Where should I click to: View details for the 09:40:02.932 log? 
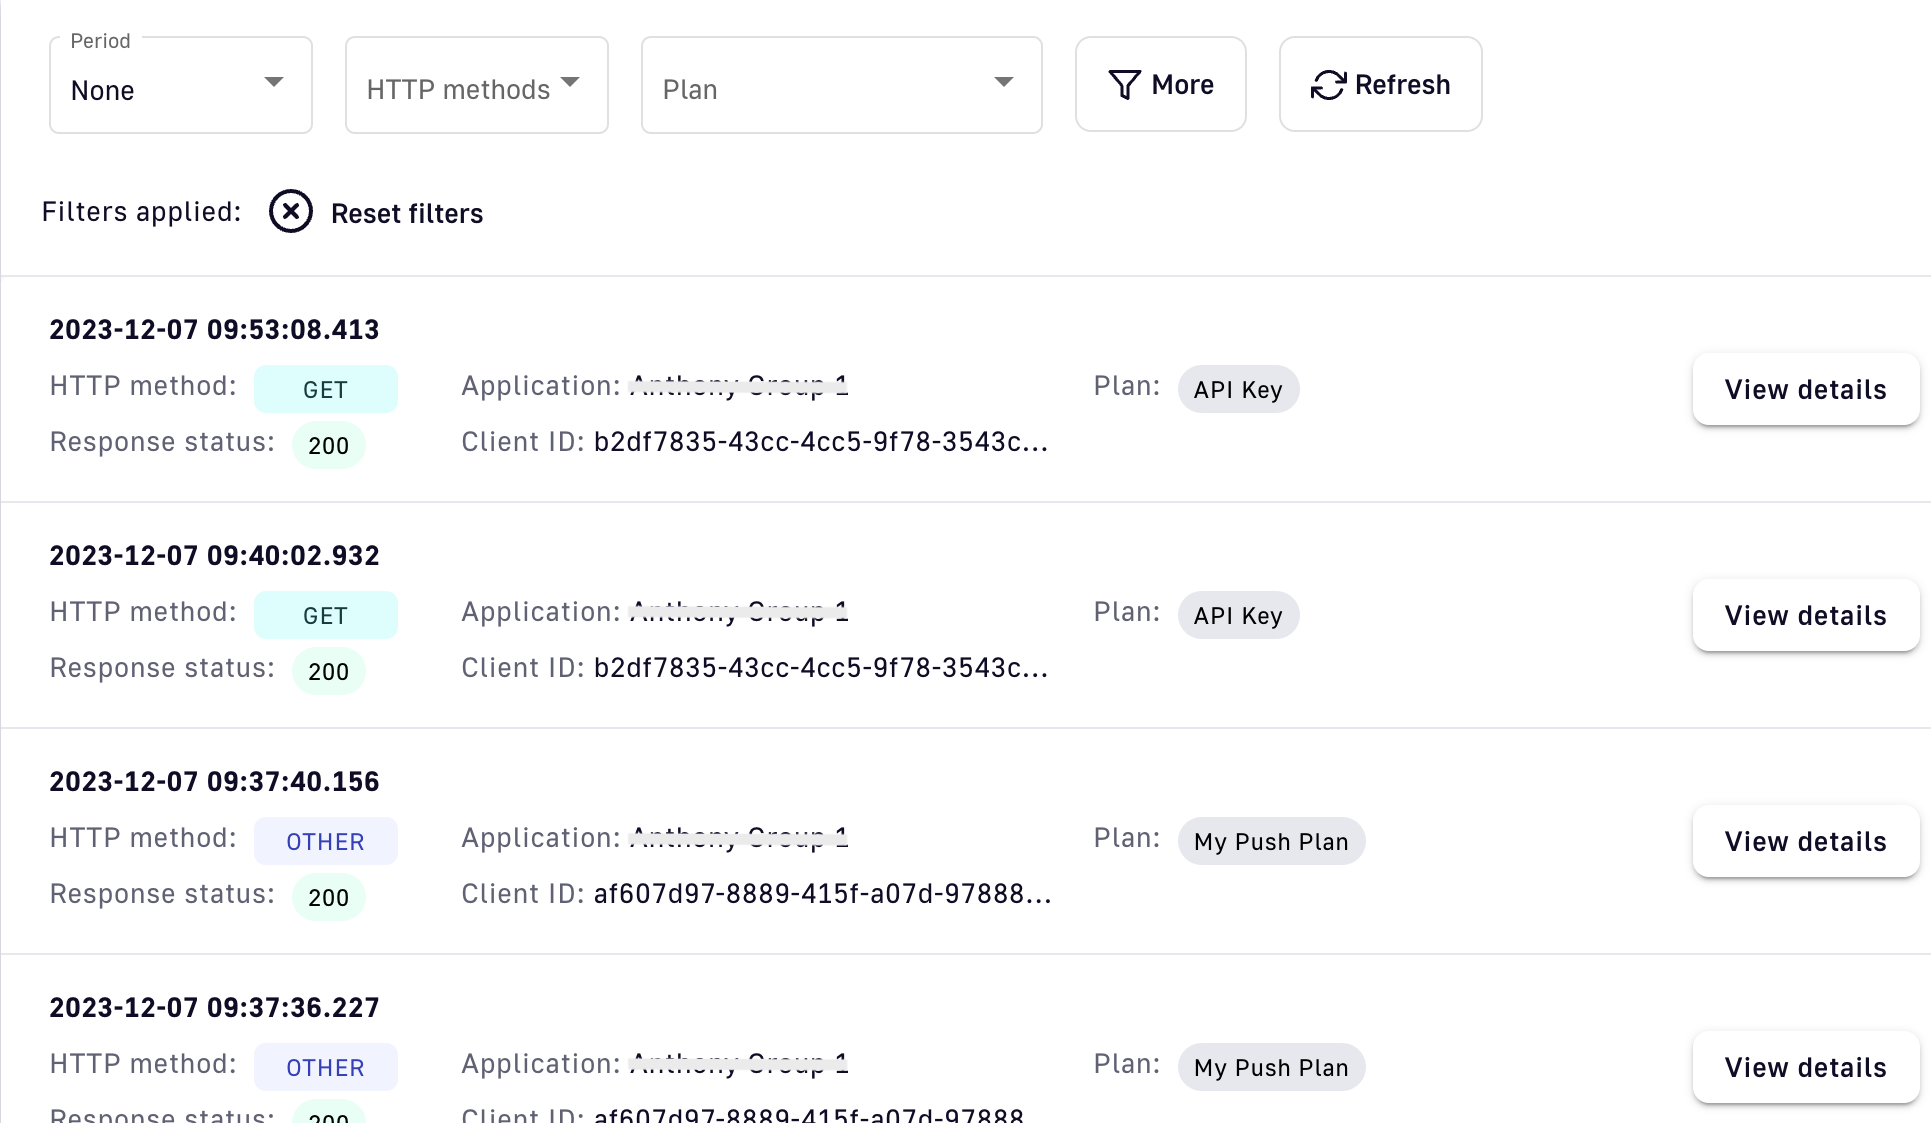tap(1805, 616)
